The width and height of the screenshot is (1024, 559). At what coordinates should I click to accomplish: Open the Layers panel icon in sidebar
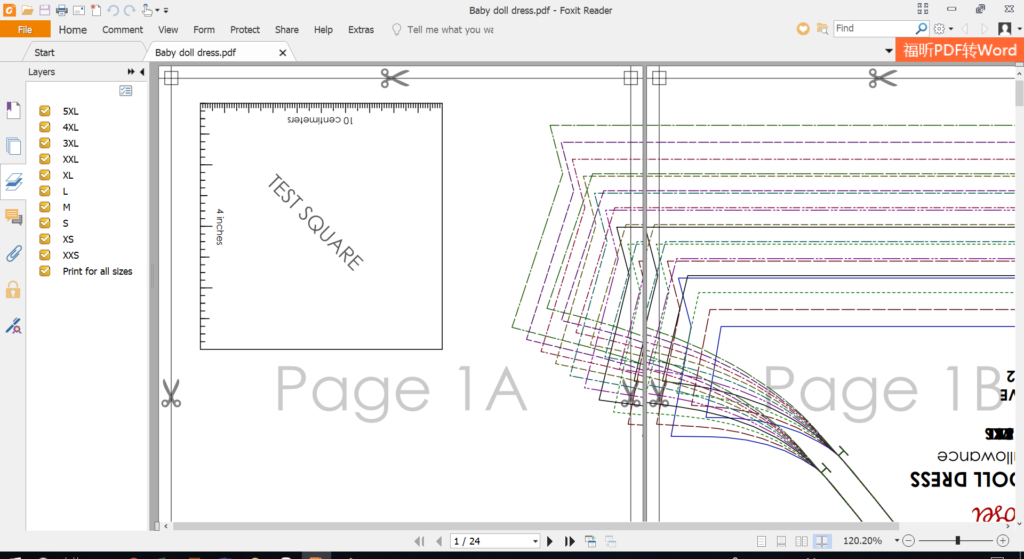(13, 181)
